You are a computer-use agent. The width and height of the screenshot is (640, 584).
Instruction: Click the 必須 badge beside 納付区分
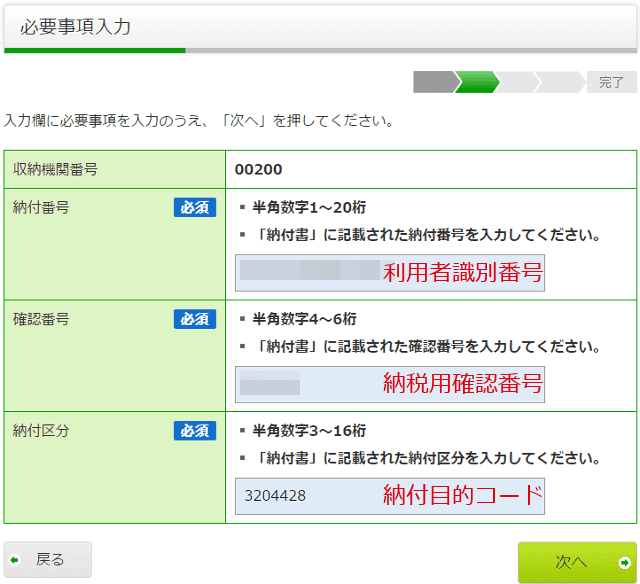tap(195, 431)
